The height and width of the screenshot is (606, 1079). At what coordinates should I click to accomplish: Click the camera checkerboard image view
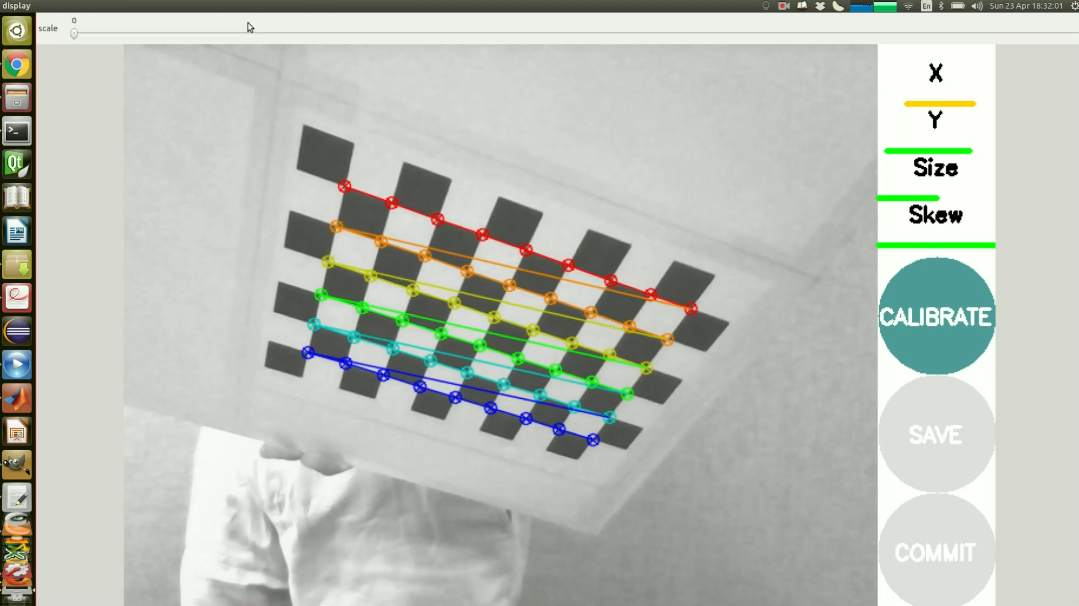point(500,325)
